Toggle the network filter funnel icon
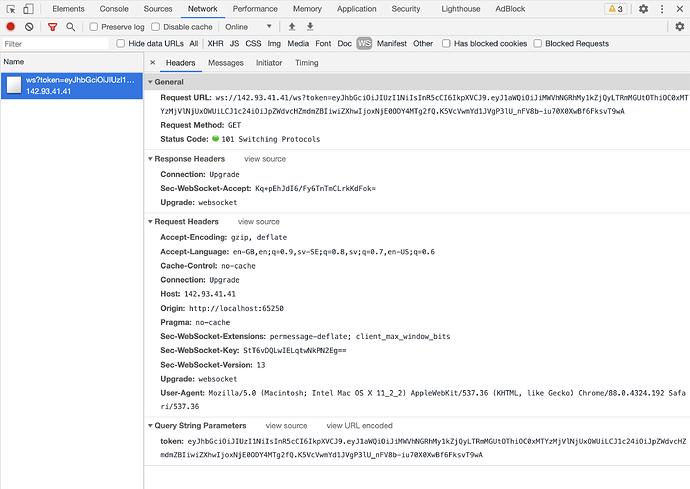This screenshot has height=489, width=690. click(x=52, y=27)
